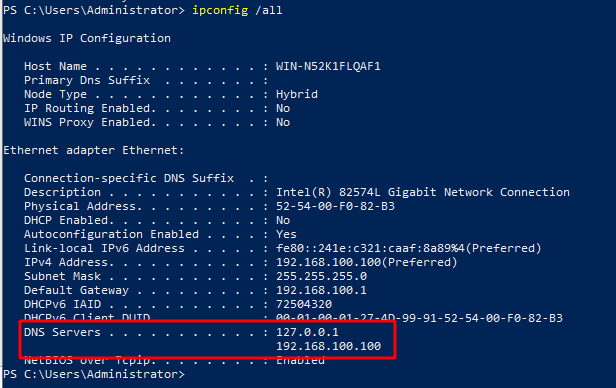Screen dimensions: 616x388
Task: Click the DNS server 127.0.0.1
Action: click(x=307, y=332)
